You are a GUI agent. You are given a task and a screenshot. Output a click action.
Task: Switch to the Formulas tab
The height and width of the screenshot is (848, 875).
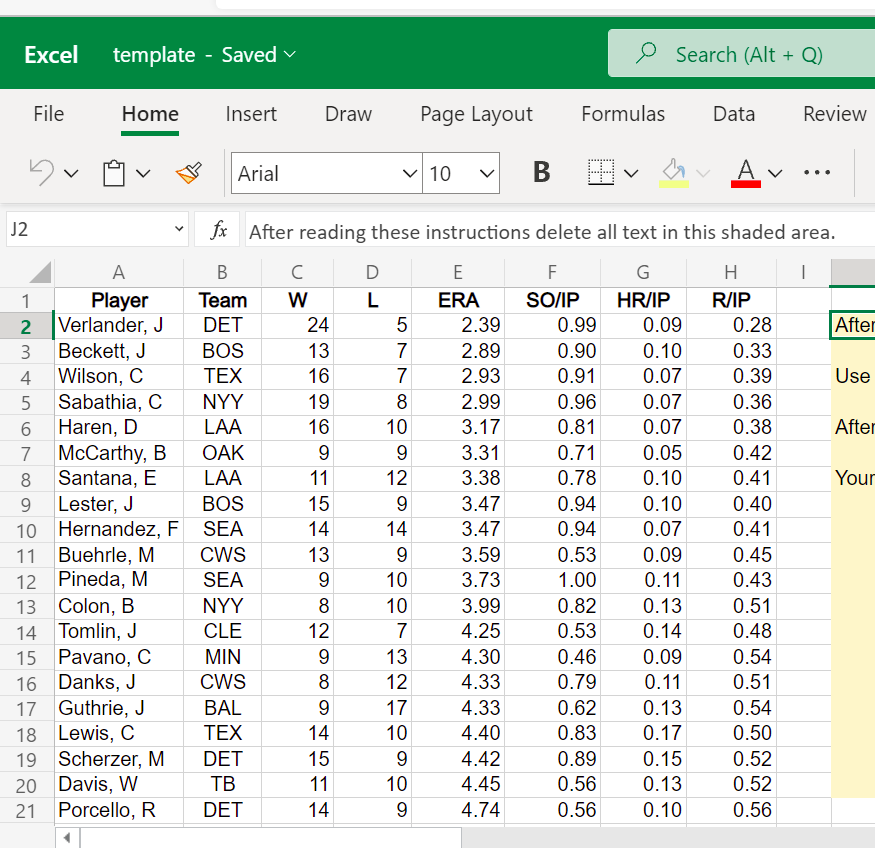pos(623,114)
